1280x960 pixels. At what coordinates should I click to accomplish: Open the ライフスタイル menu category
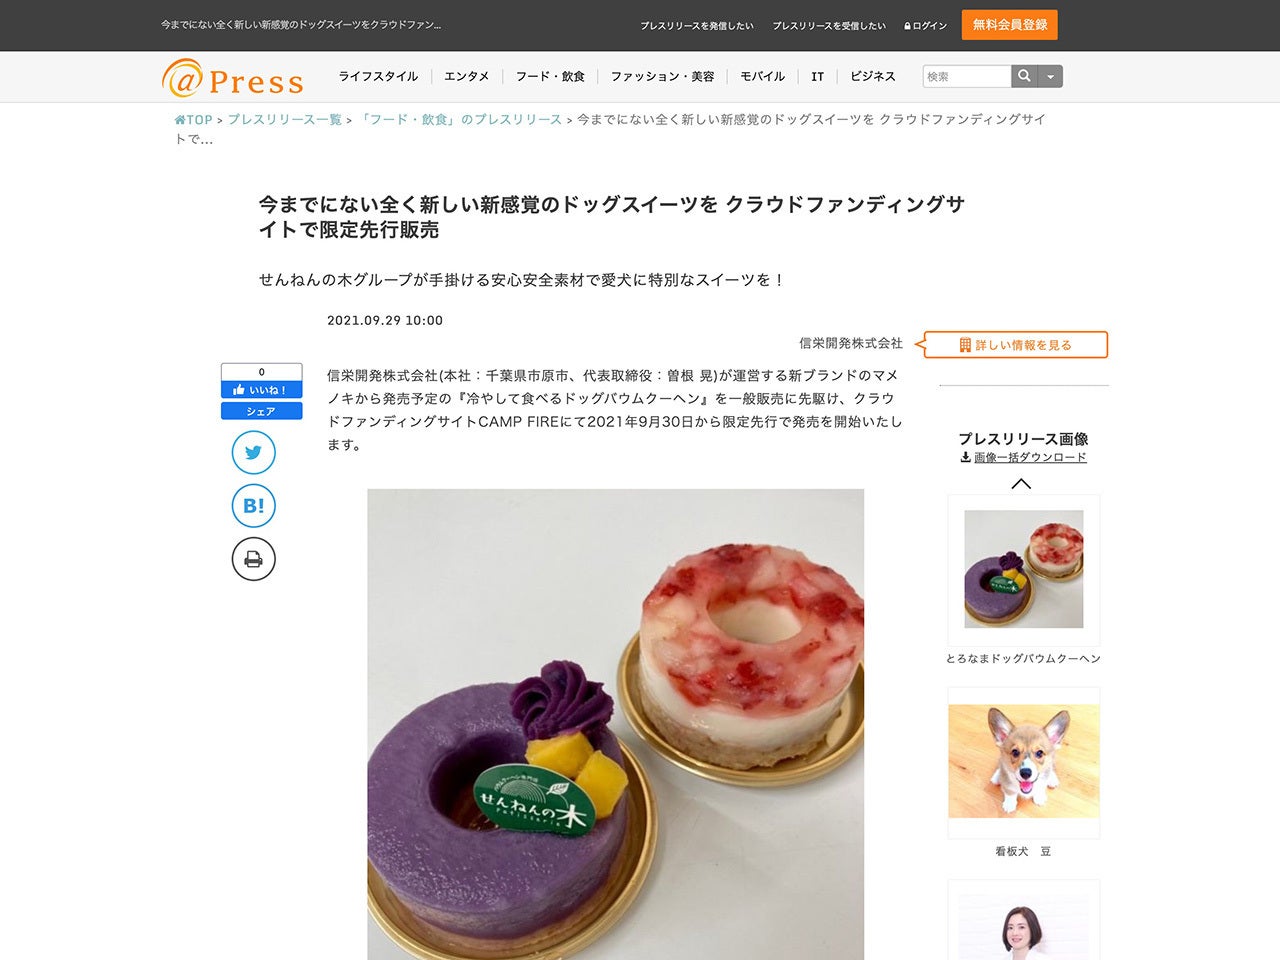378,76
